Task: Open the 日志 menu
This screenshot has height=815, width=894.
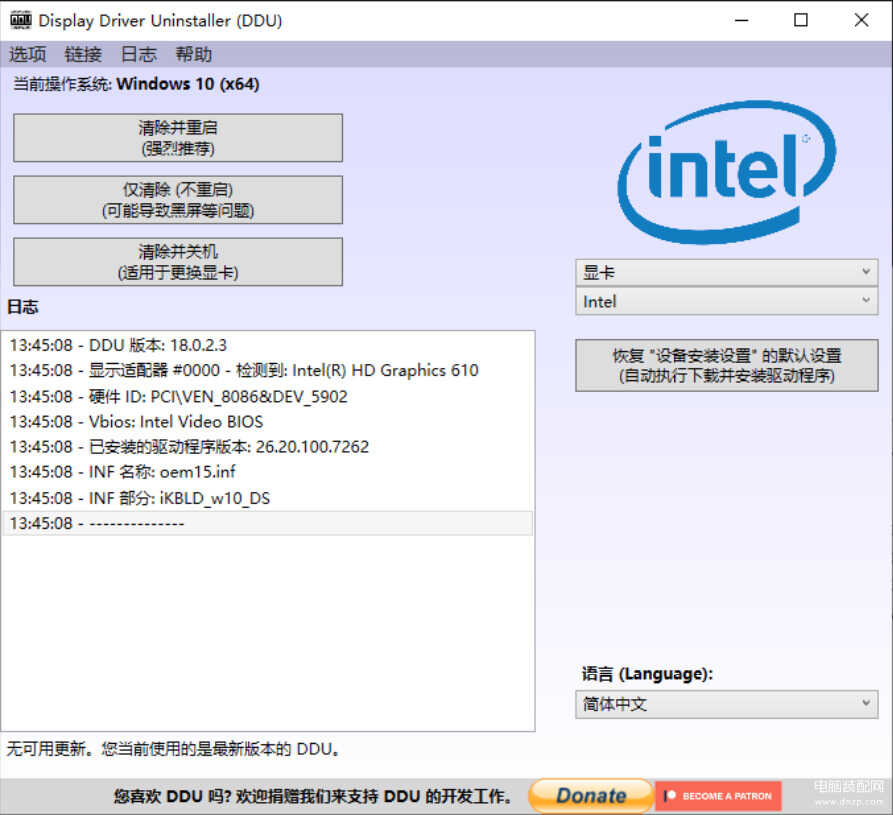Action: click(x=139, y=55)
